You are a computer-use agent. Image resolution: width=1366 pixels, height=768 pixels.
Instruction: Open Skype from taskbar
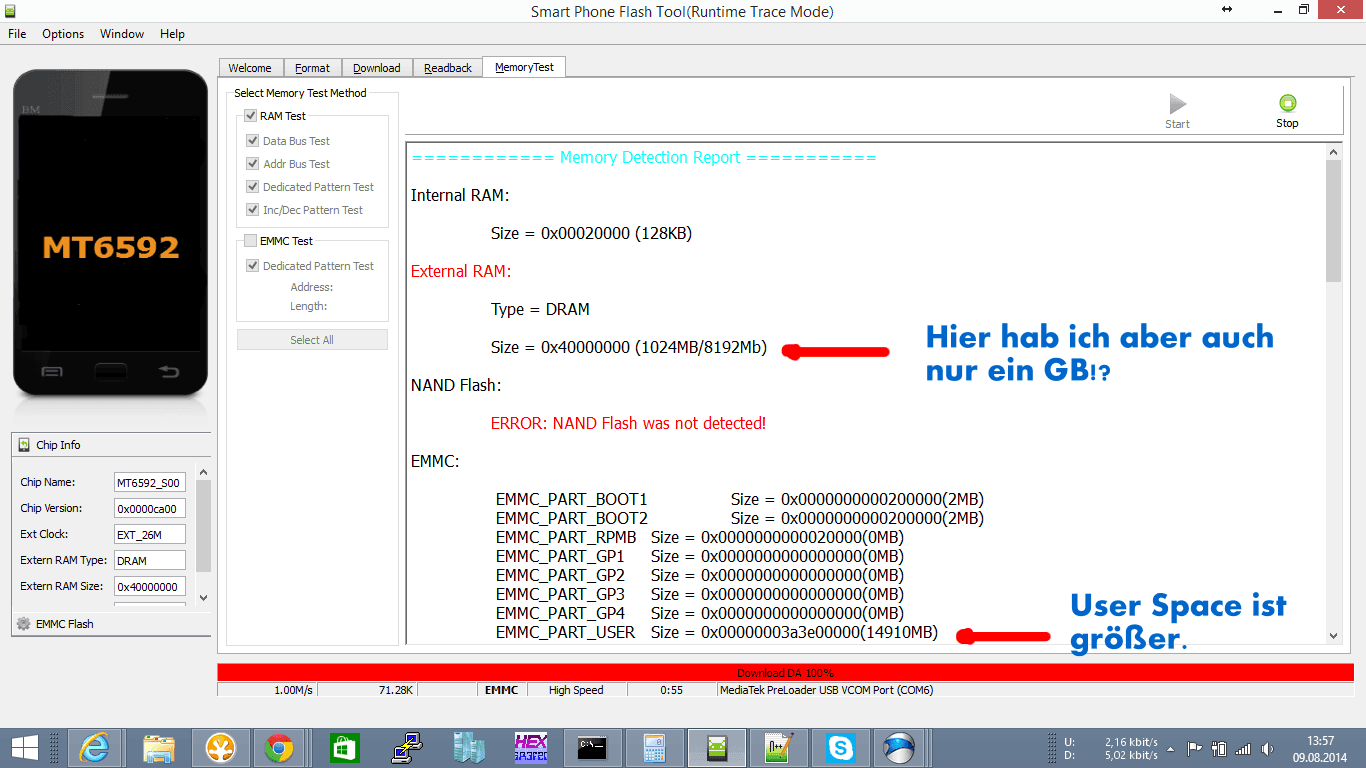pyautogui.click(x=841, y=747)
